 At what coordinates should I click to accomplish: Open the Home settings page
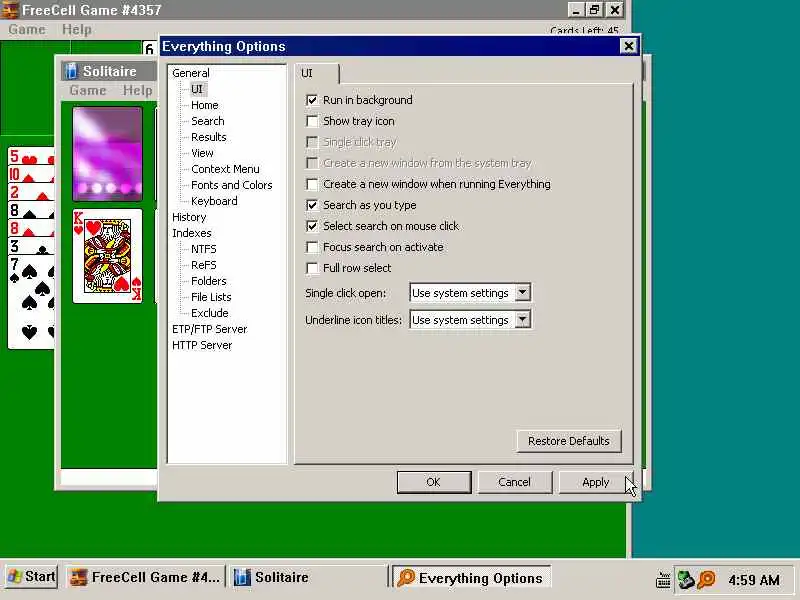pos(205,105)
